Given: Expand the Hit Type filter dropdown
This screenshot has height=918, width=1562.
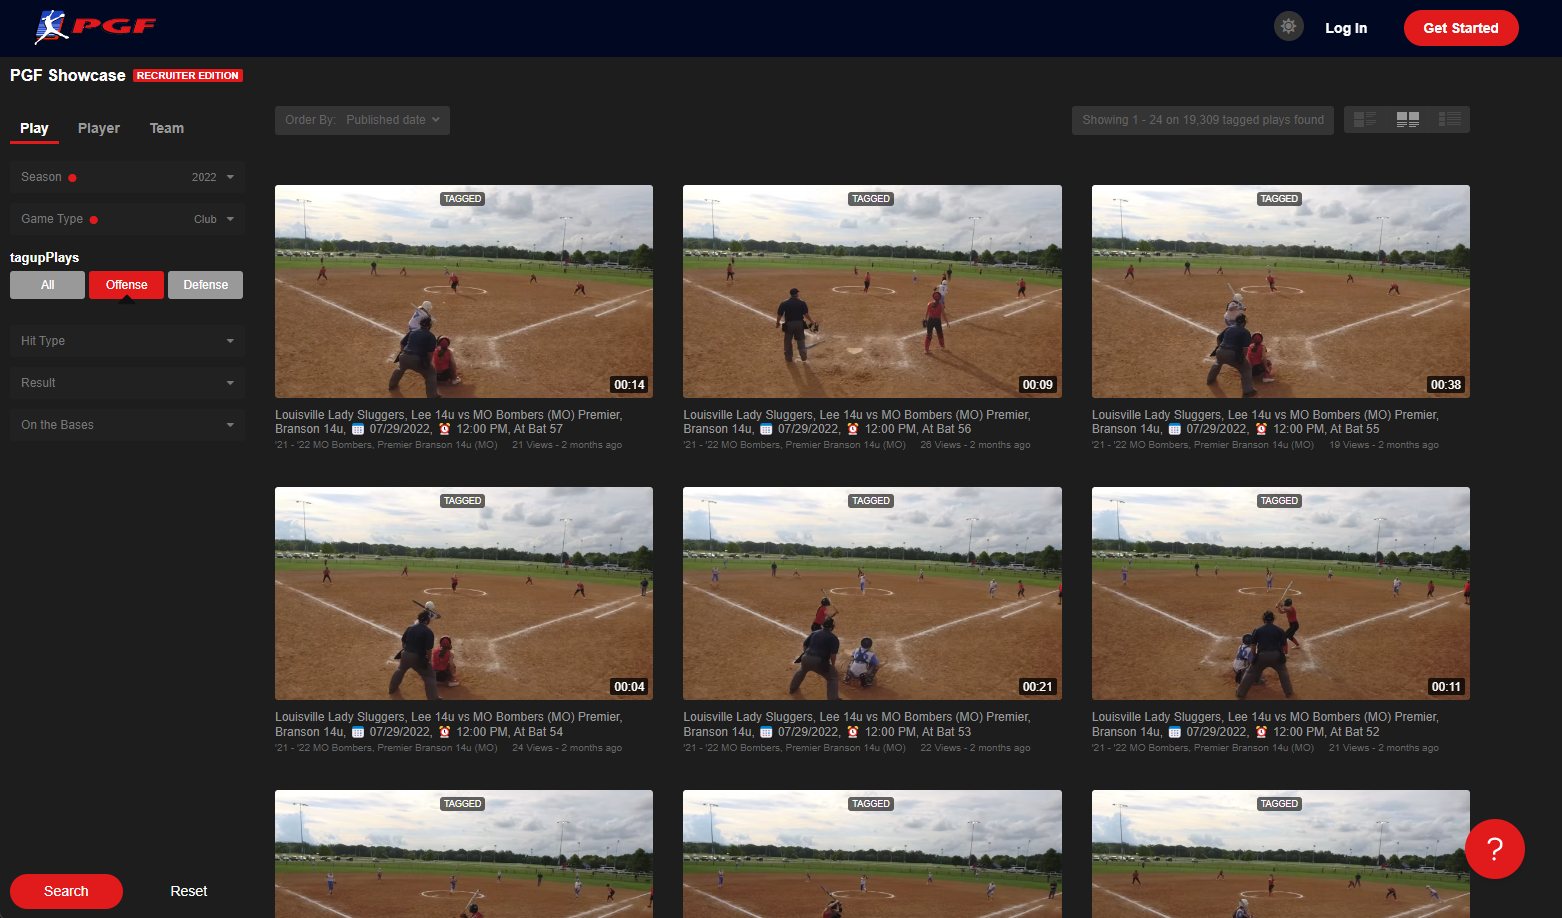Looking at the screenshot, I should (x=126, y=341).
